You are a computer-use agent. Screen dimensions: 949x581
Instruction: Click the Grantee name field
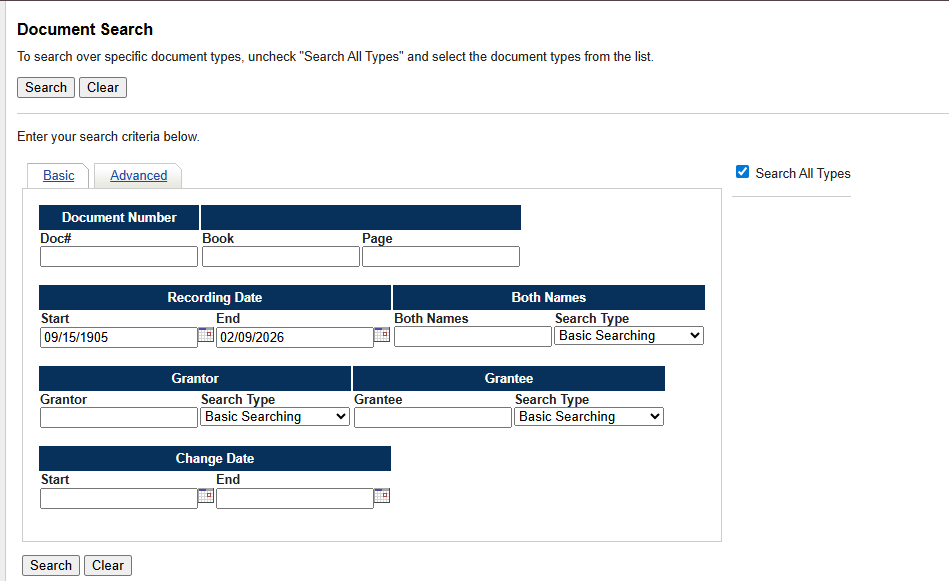point(432,418)
